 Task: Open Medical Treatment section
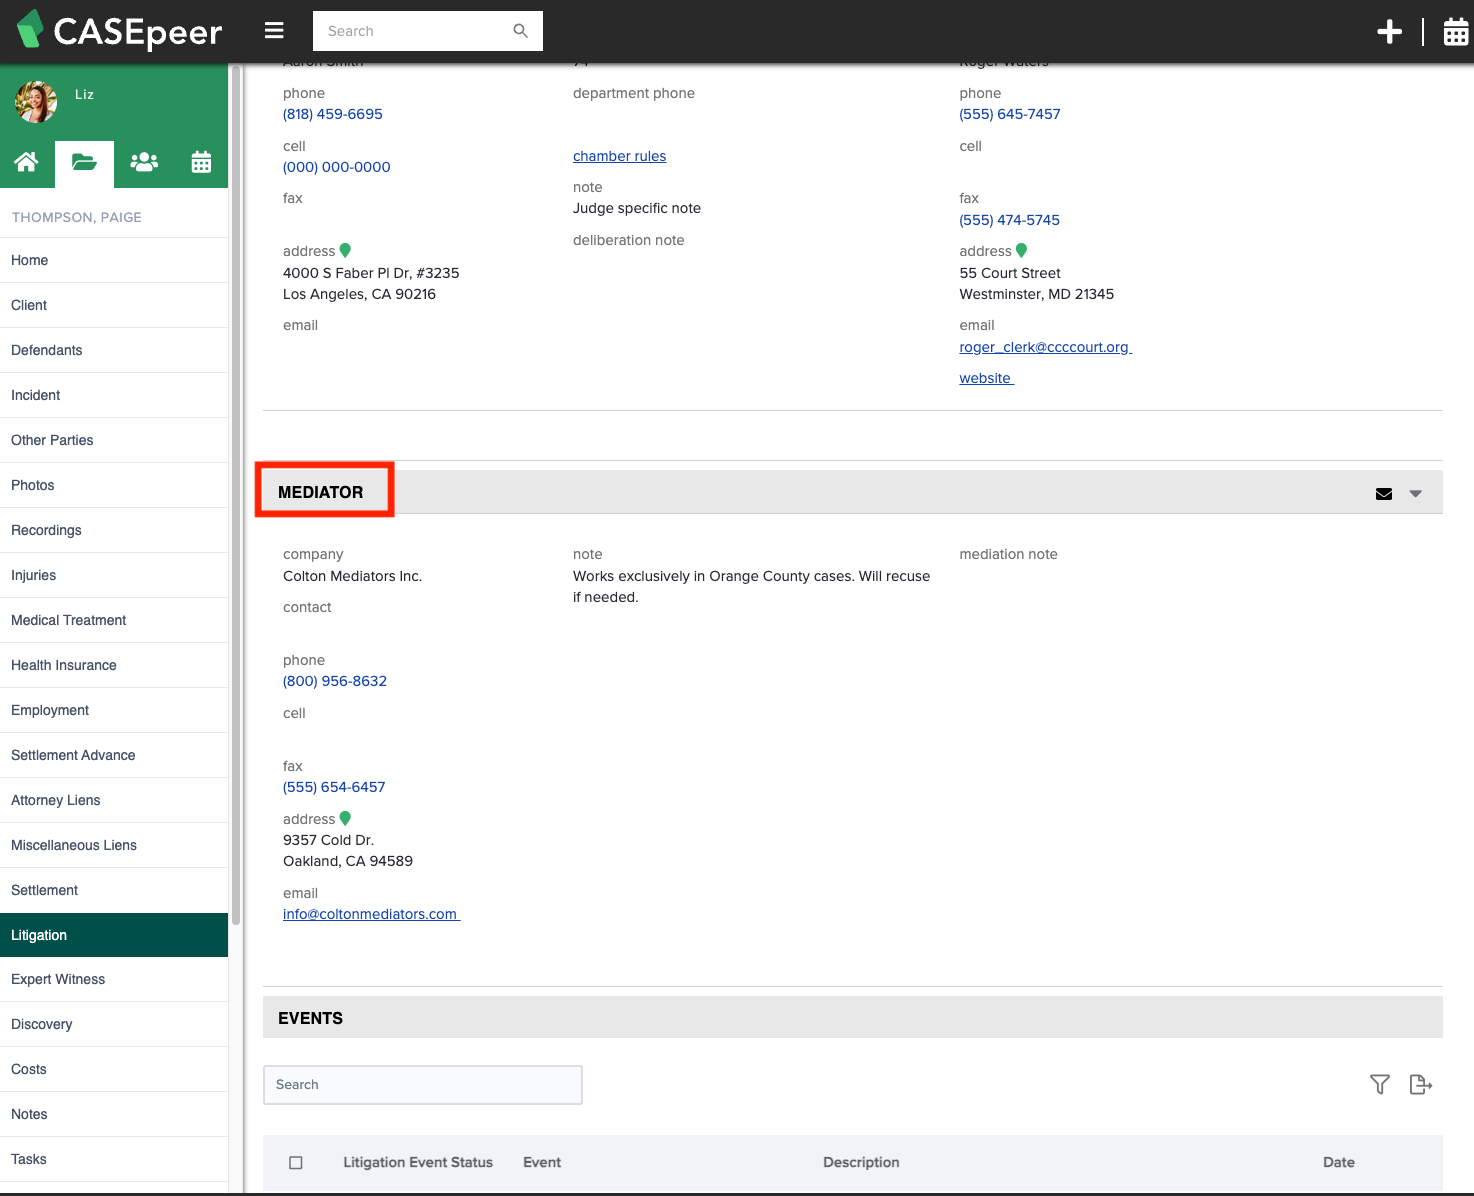[114, 620]
